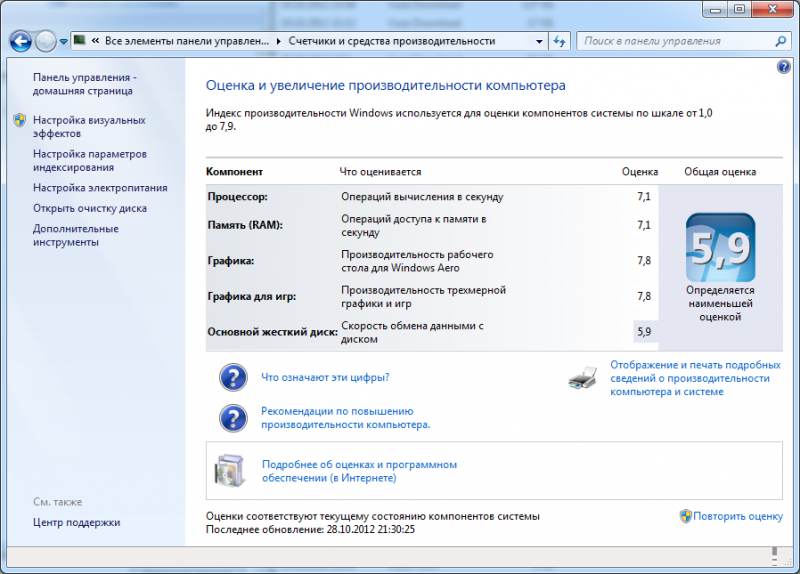Click 'Повторить оценку' to rerun assessment

[x=738, y=516]
